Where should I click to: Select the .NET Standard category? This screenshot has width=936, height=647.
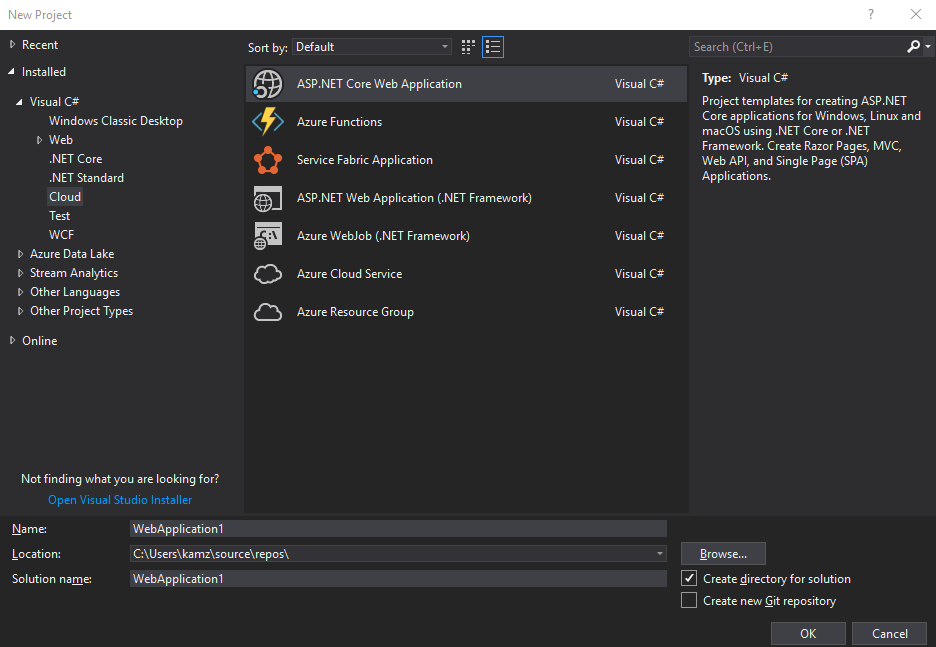tap(86, 178)
